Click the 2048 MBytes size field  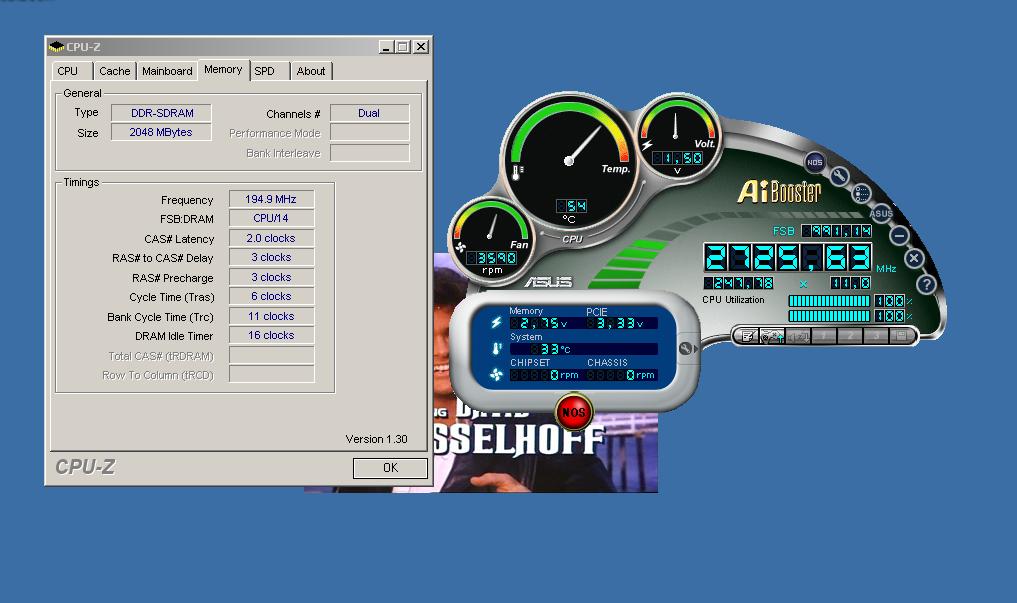click(x=162, y=132)
